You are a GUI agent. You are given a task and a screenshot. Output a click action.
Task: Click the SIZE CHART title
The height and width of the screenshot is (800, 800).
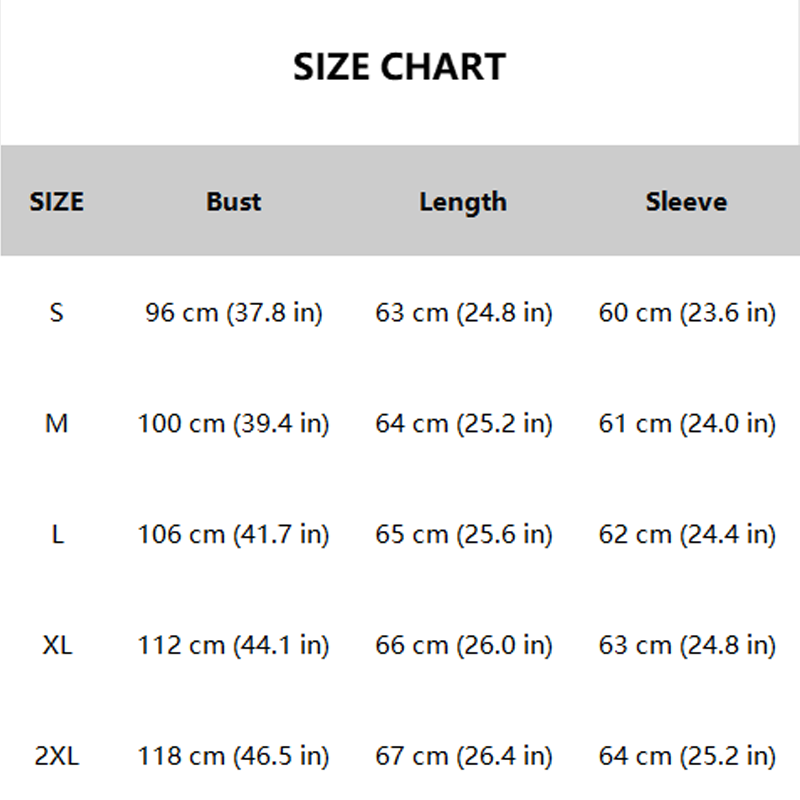399,67
